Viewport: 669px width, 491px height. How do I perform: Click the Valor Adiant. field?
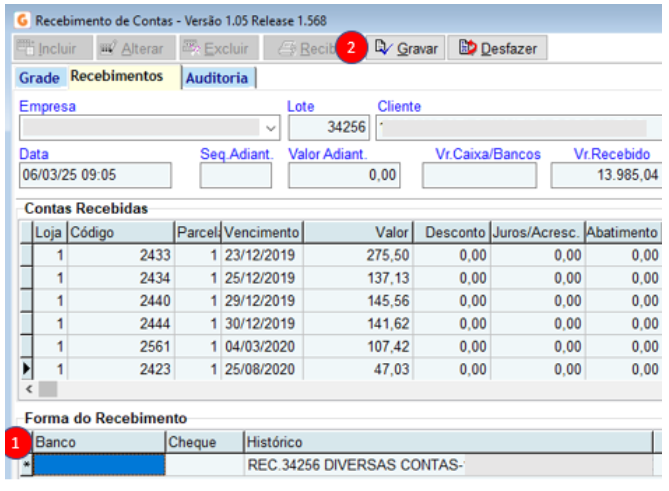click(344, 175)
